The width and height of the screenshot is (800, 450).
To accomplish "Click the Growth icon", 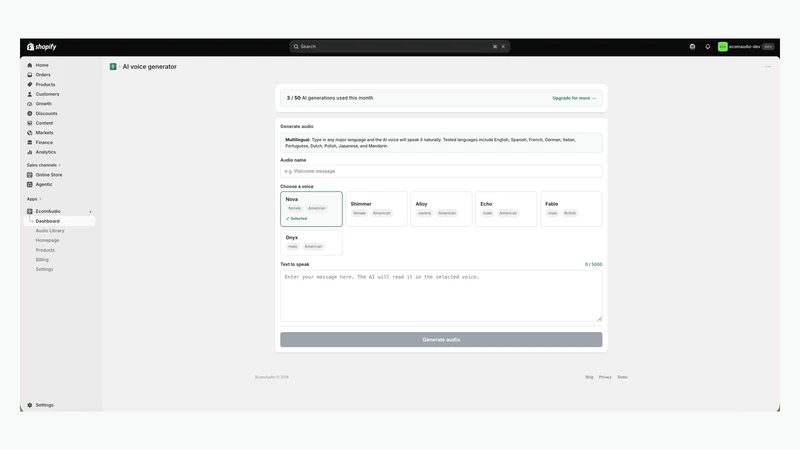I will (x=30, y=104).
